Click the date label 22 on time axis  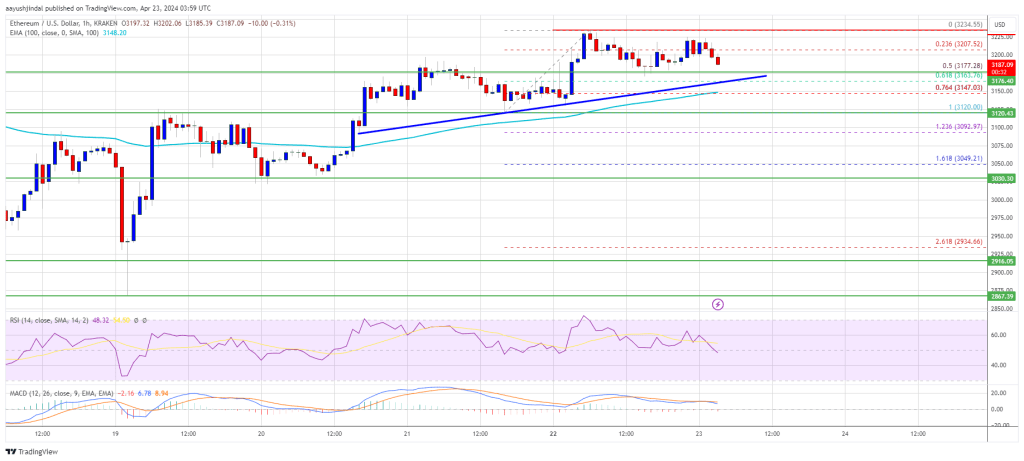click(x=553, y=433)
